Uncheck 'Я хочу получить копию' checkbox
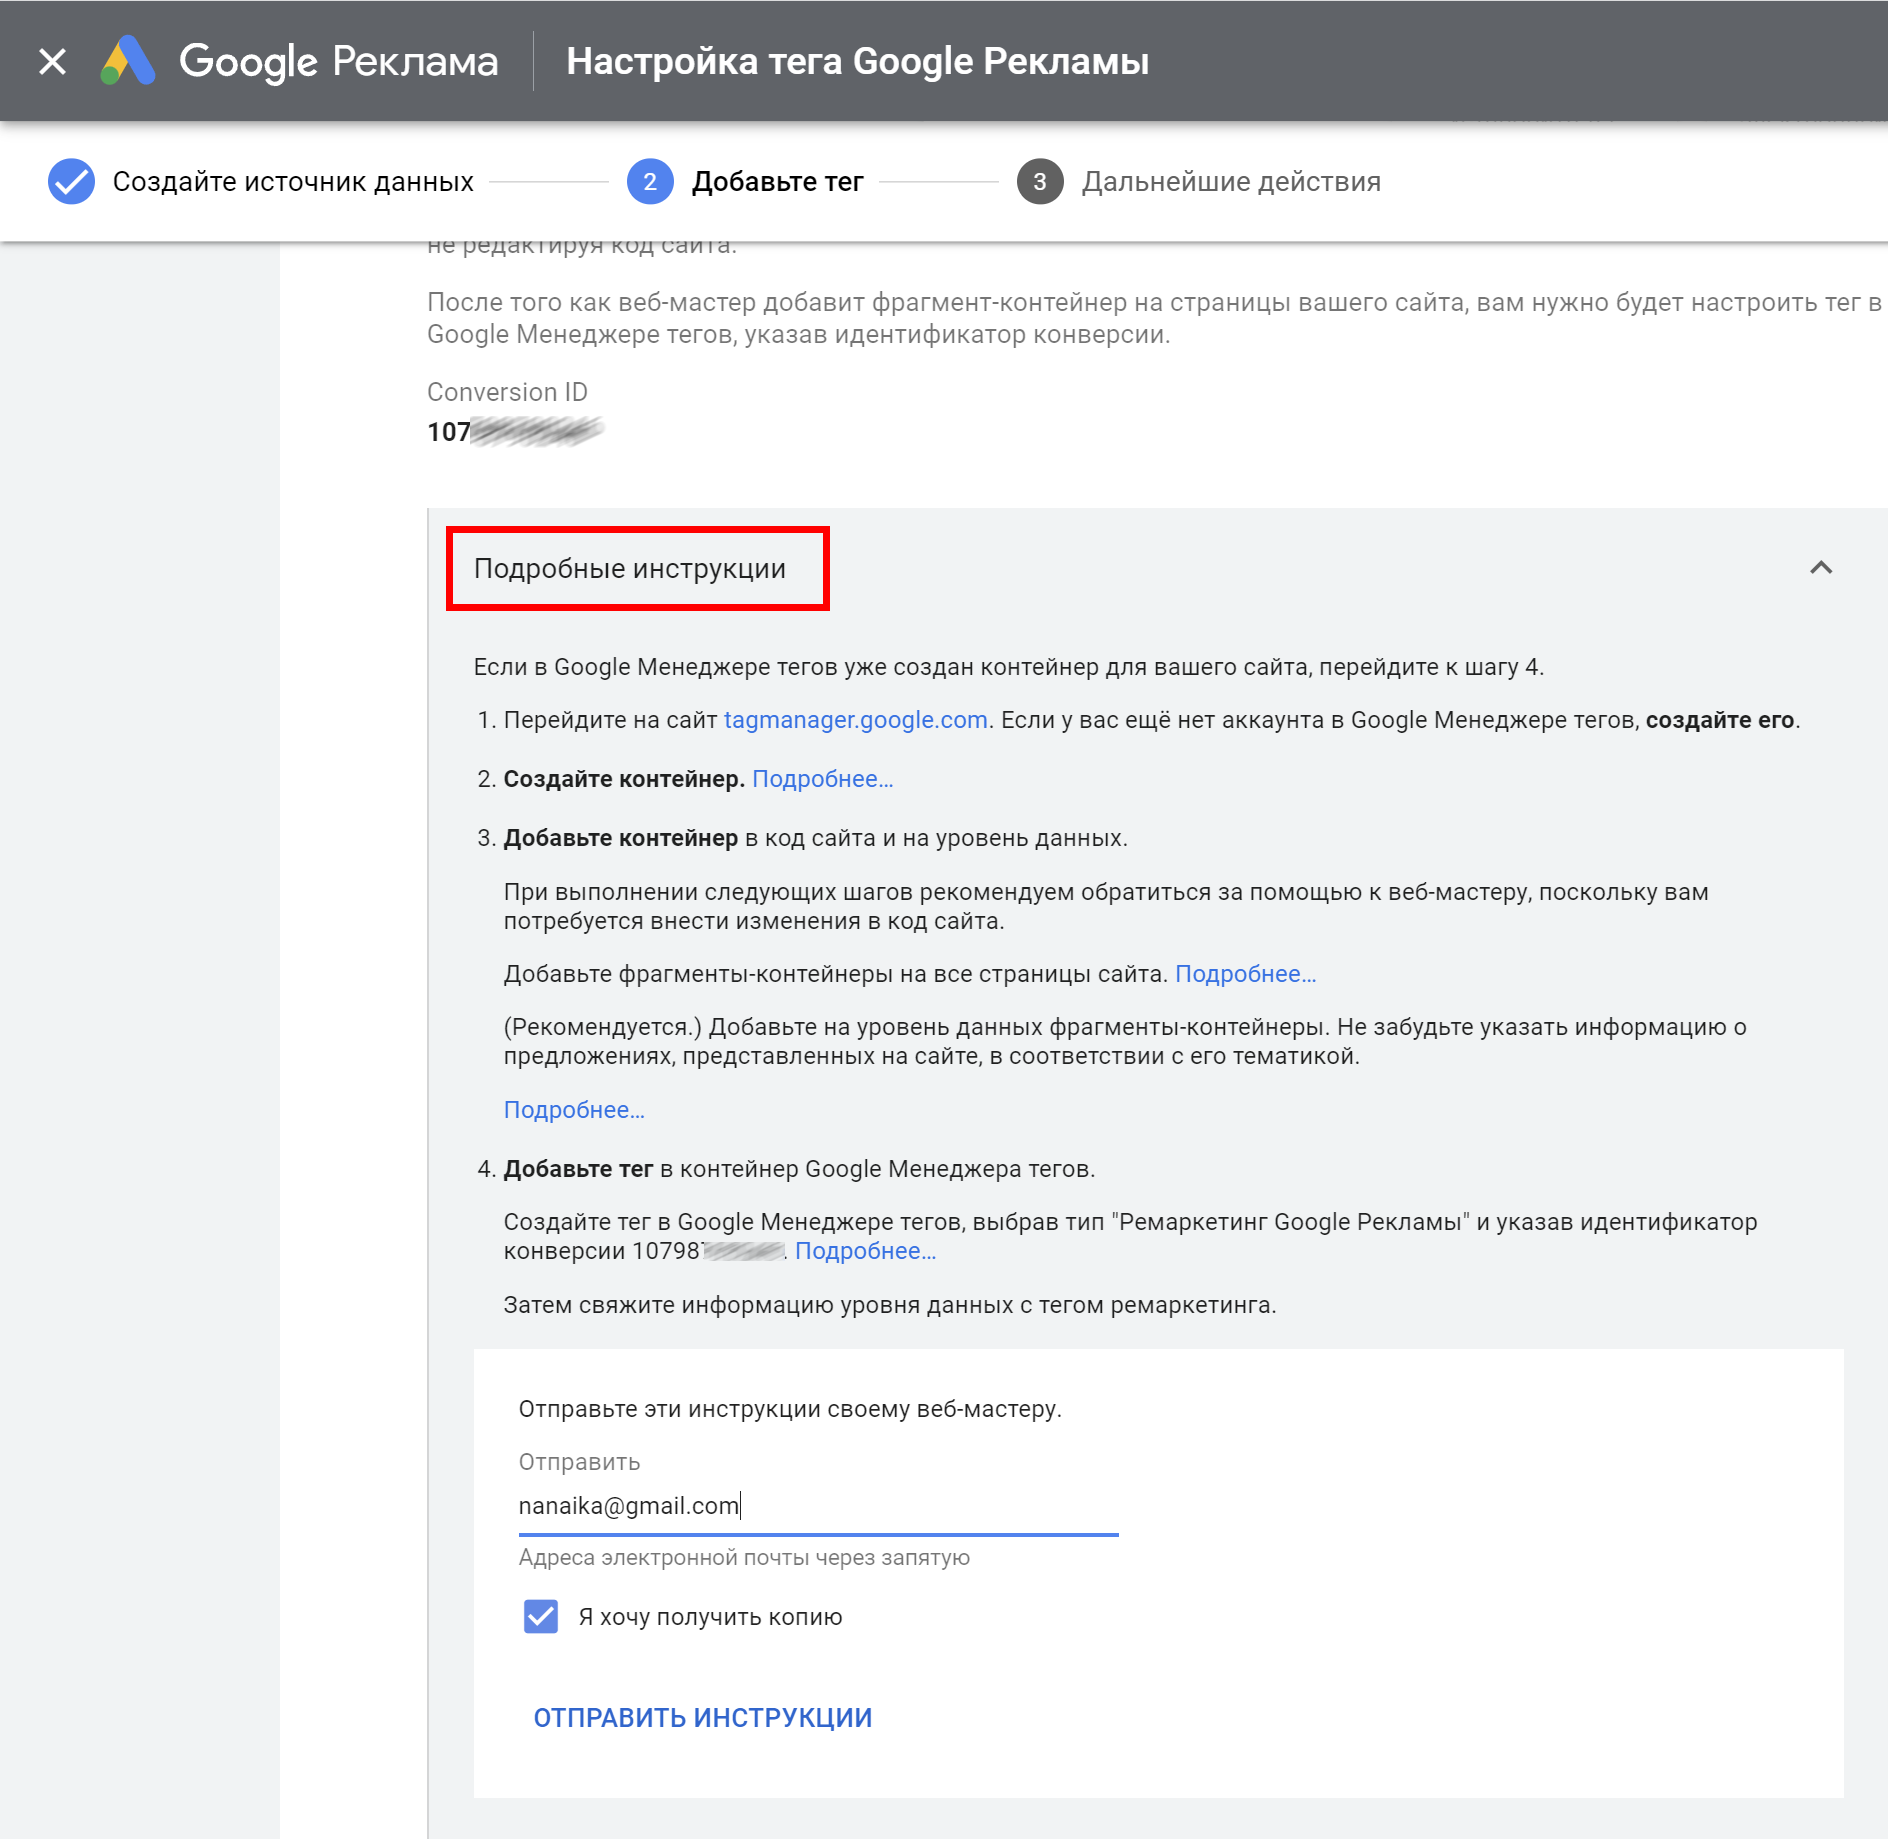 click(541, 1616)
